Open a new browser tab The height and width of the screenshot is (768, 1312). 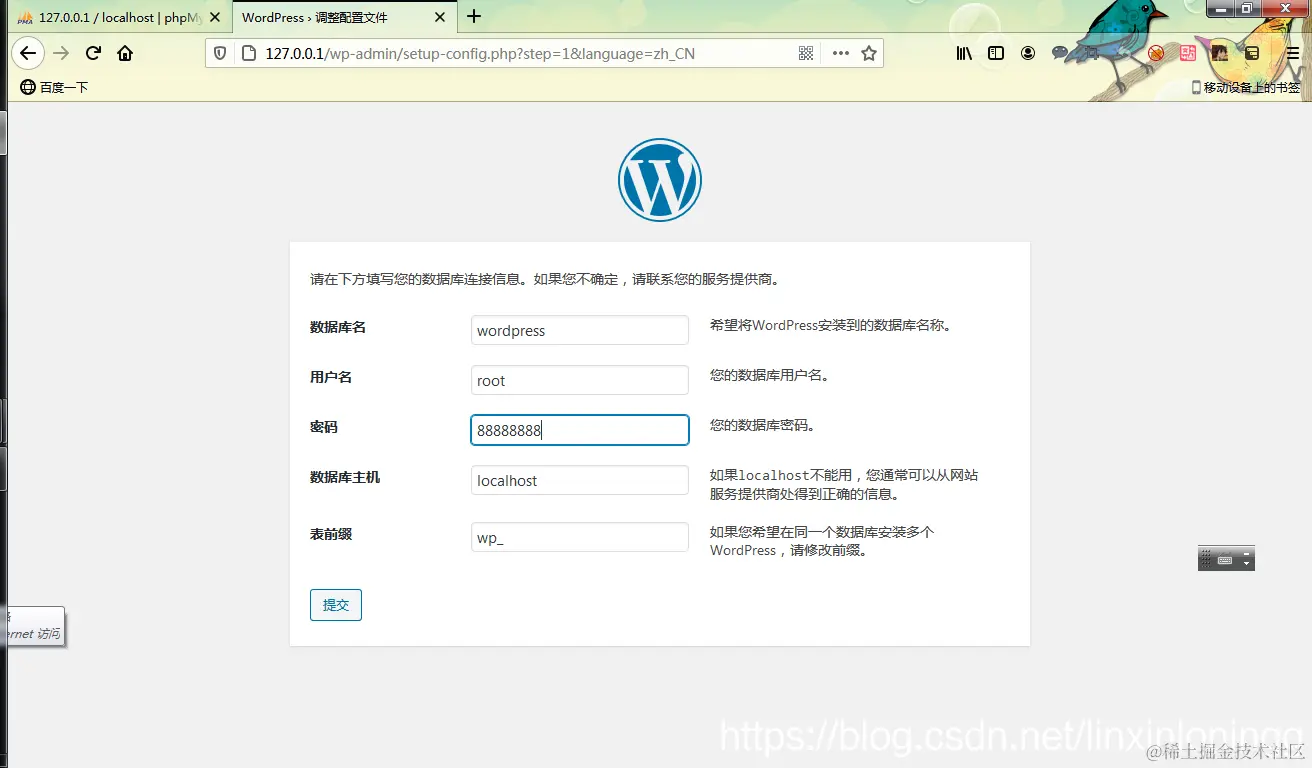pos(474,16)
